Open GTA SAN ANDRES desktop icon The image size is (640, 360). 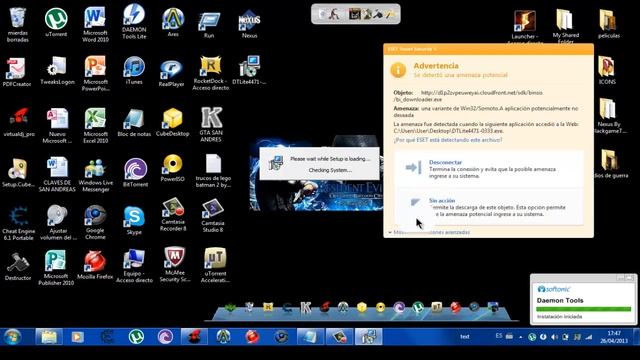coord(211,118)
